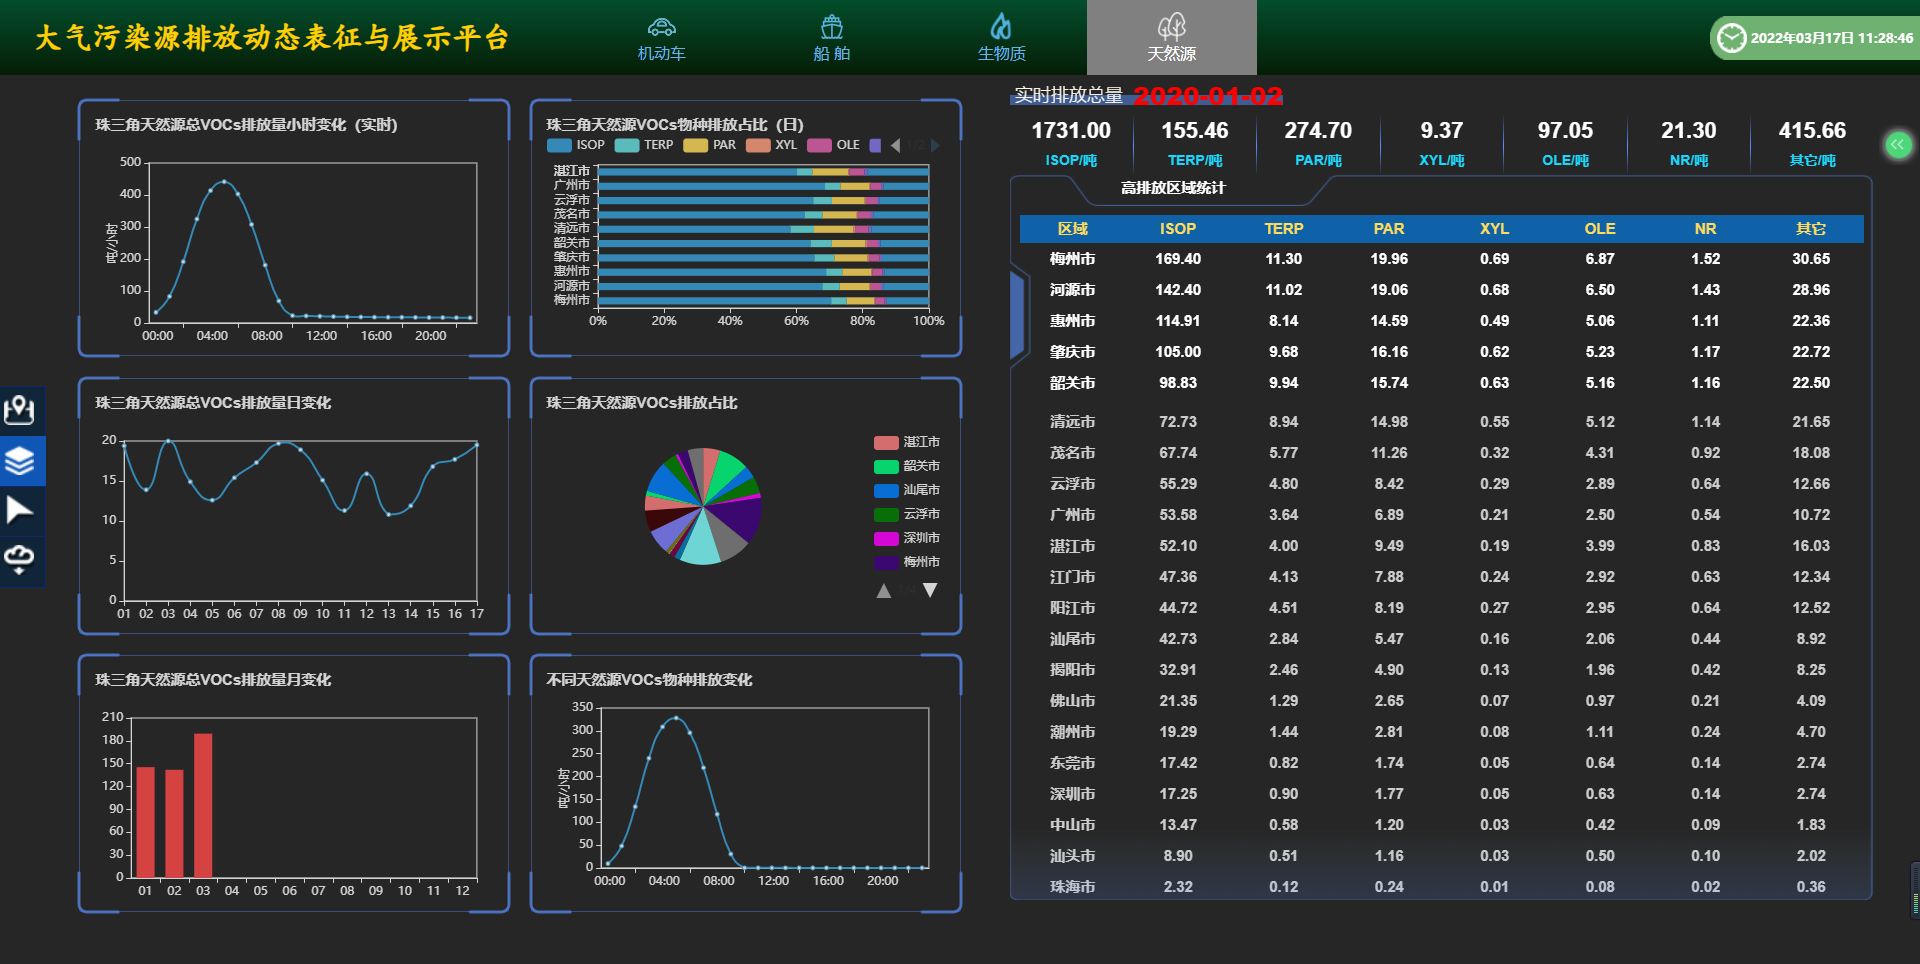
Task: Click the pie chart in 排放占比 panel
Action: click(703, 506)
